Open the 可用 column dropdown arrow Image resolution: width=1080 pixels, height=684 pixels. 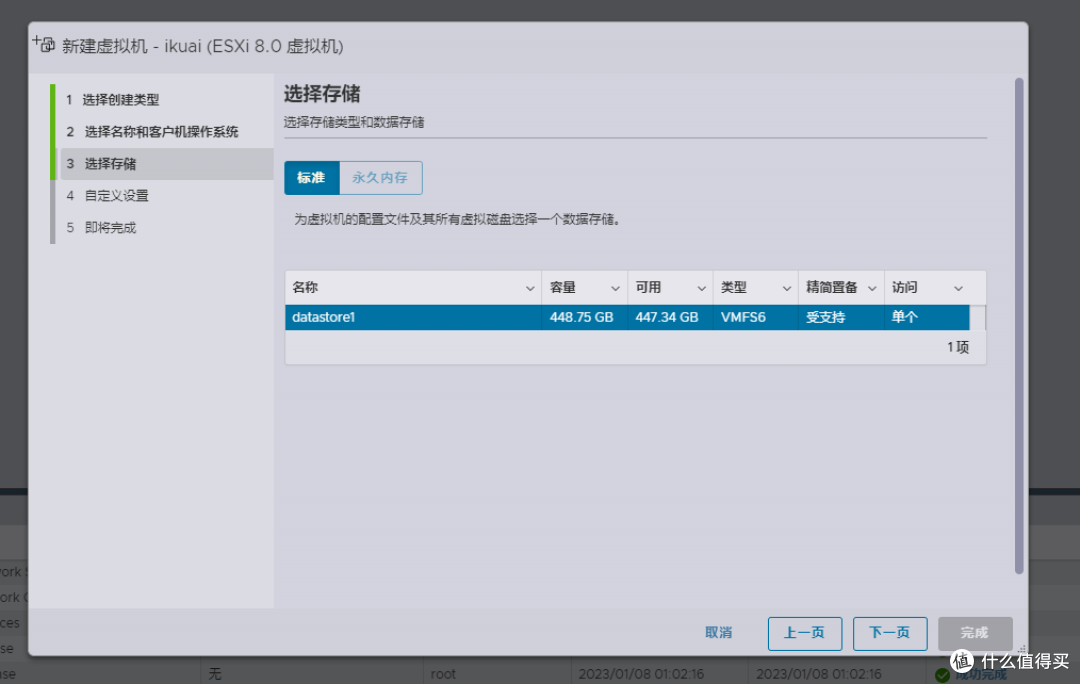[x=700, y=287]
